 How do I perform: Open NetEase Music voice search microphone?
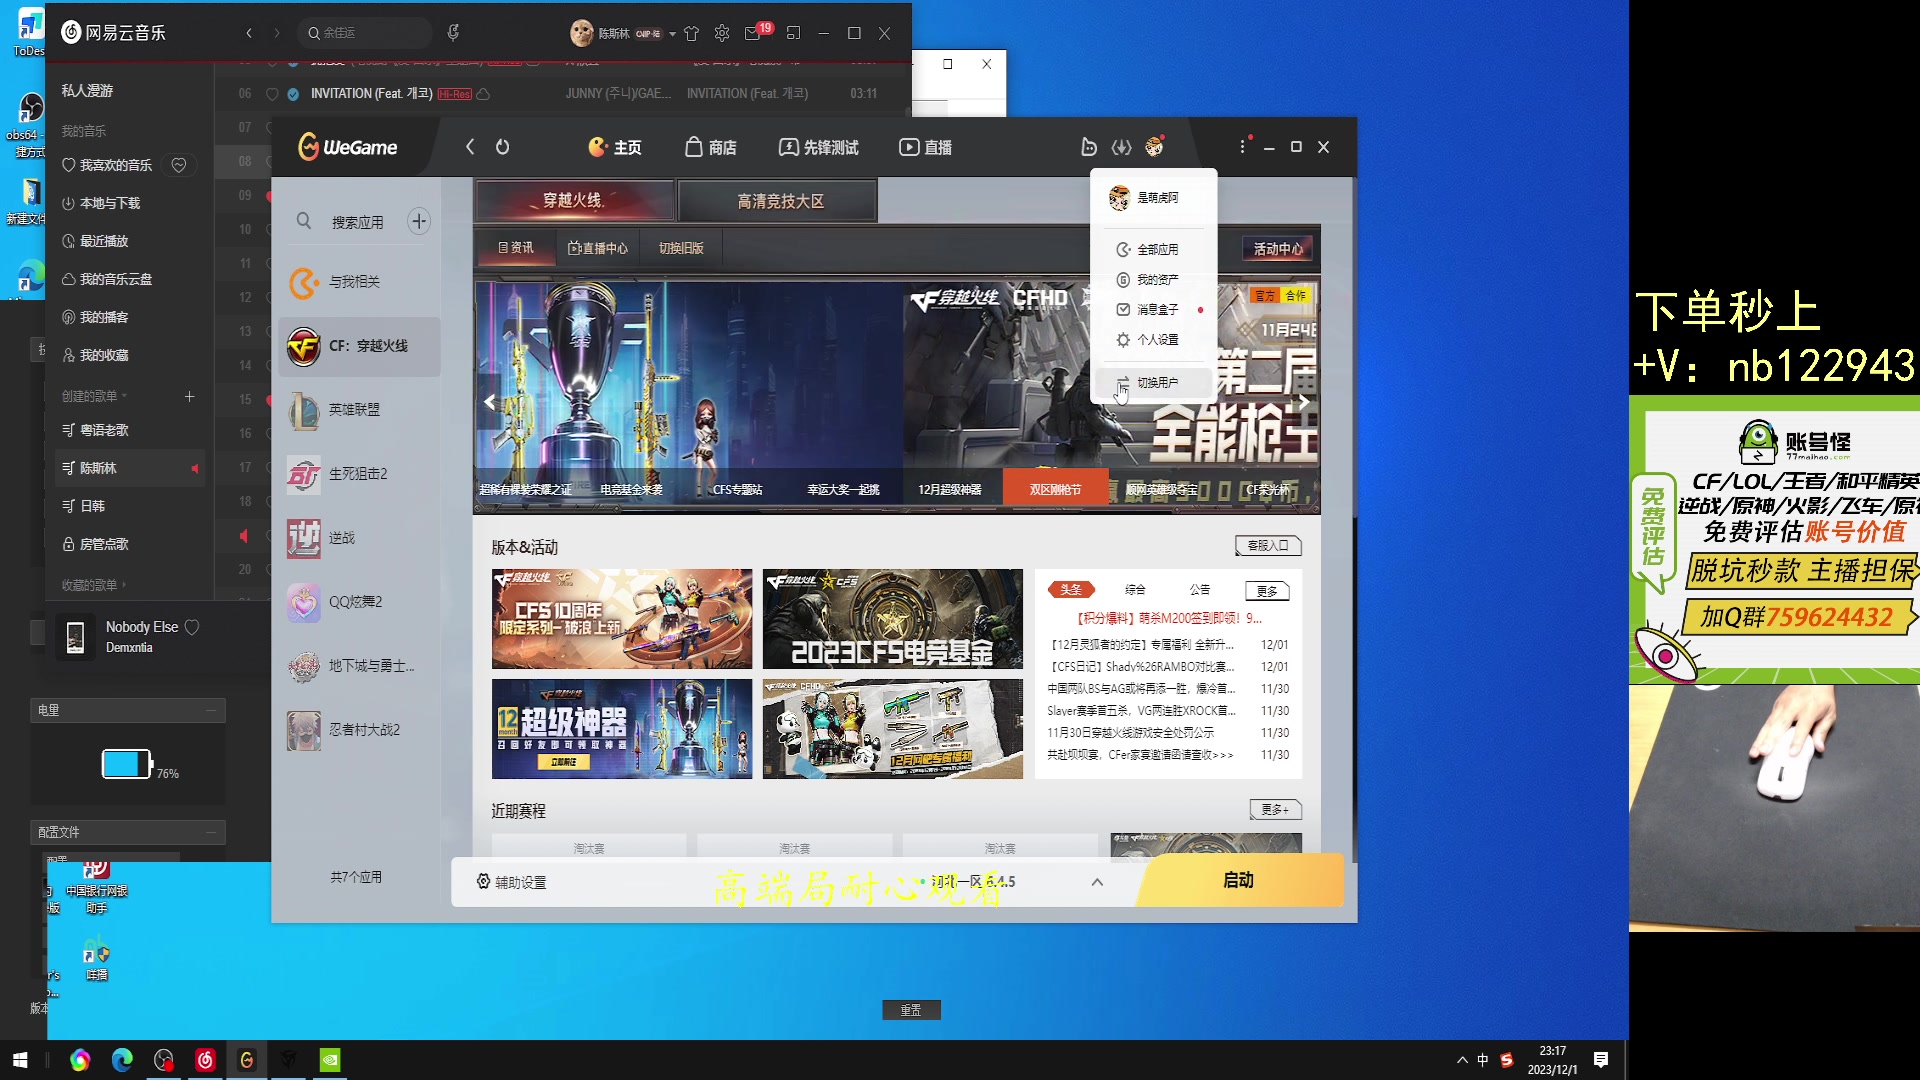pos(453,33)
